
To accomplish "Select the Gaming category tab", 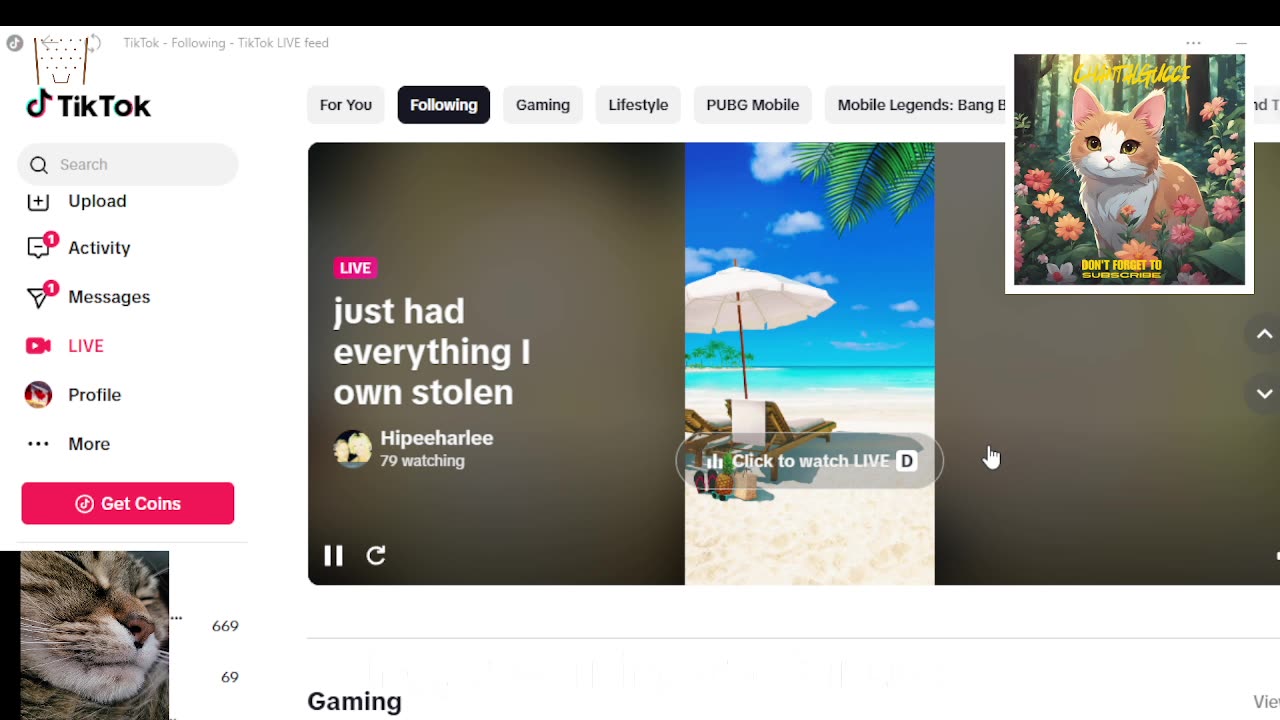I will coord(543,105).
